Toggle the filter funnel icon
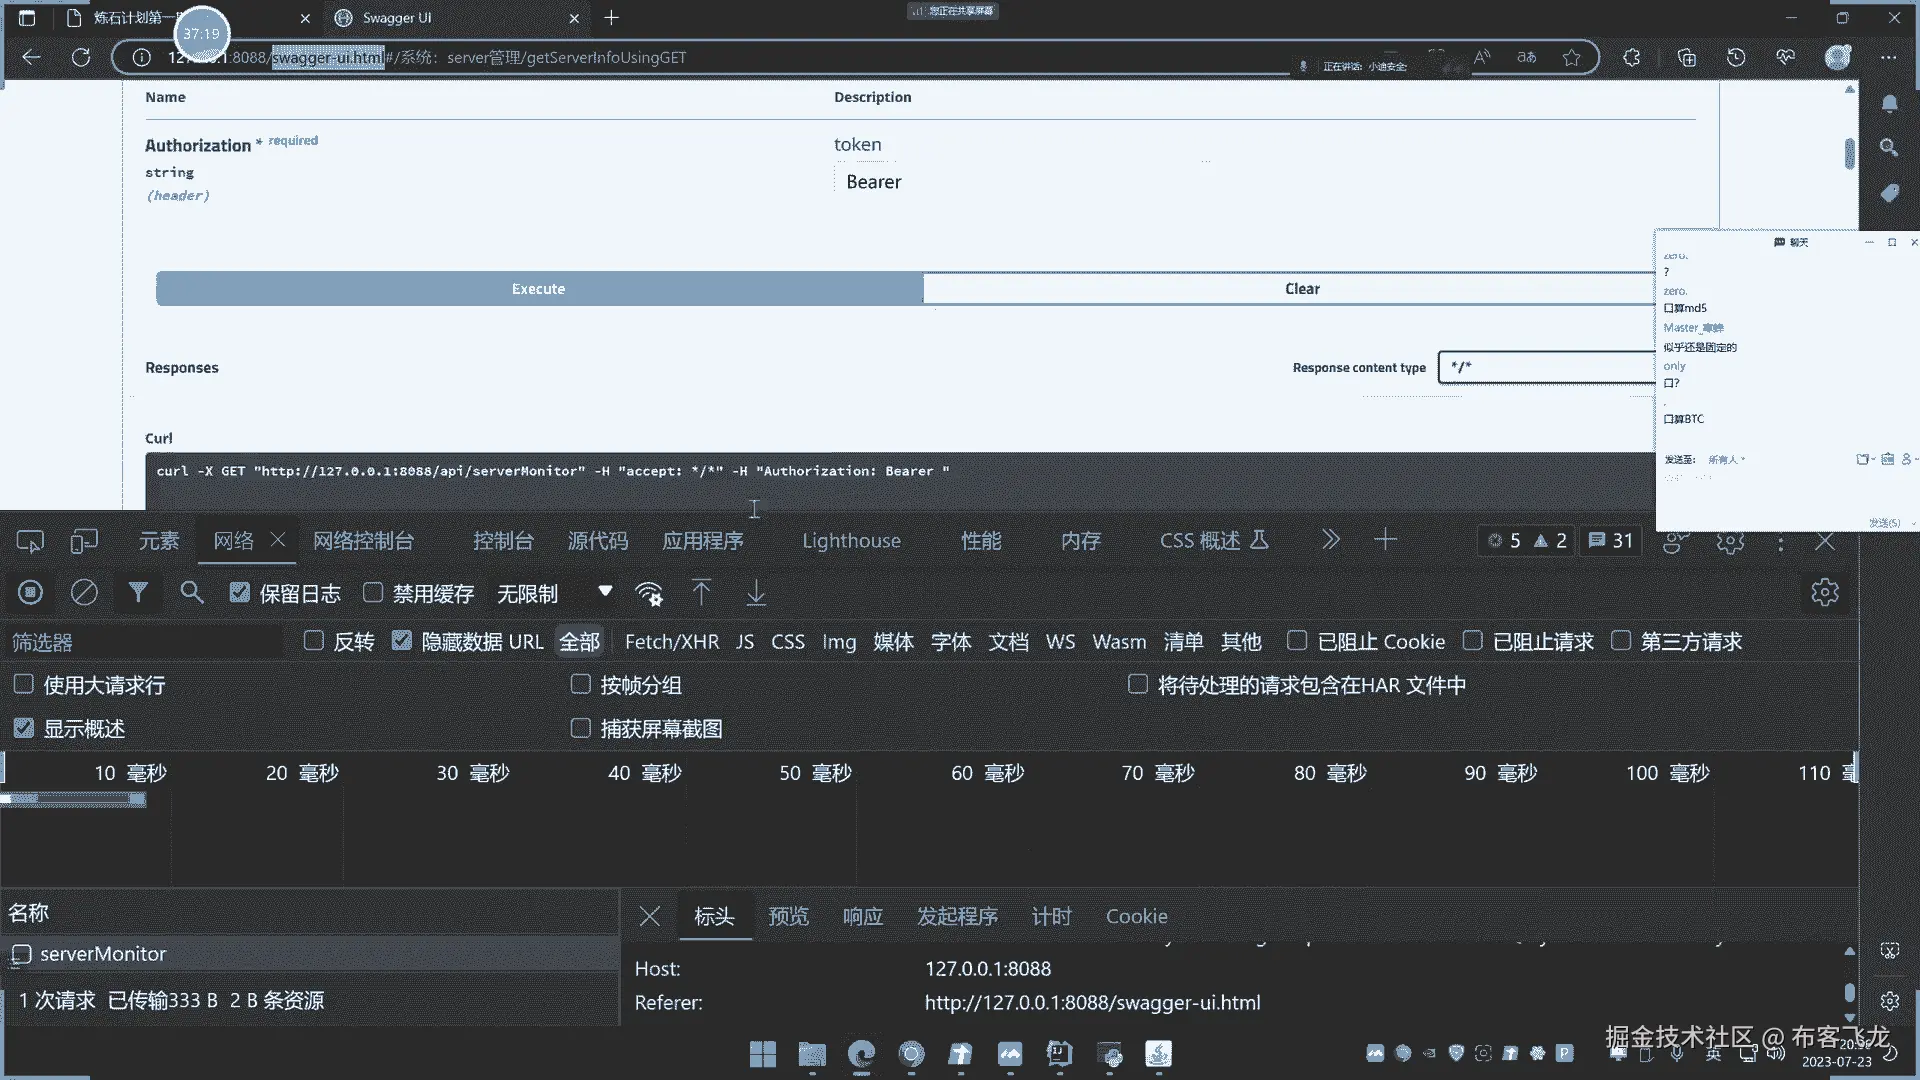The width and height of the screenshot is (1920, 1080). [138, 593]
